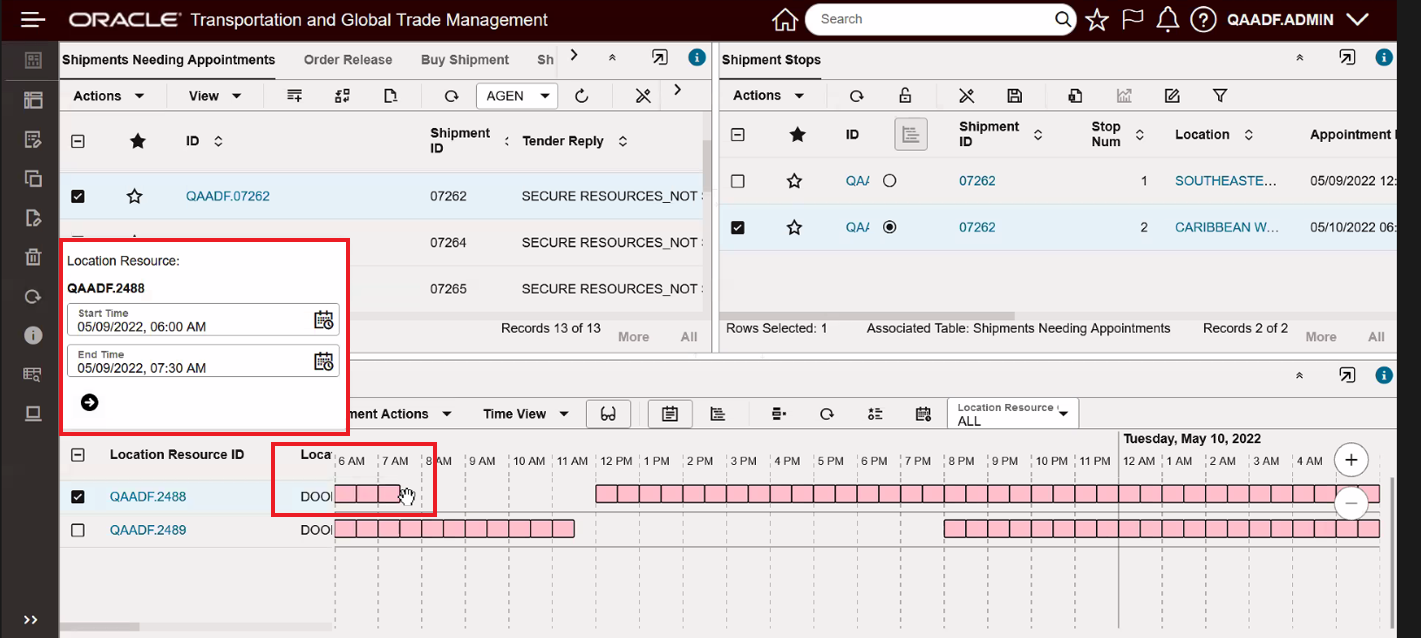Uncheck the QAADF.07262 shipment row checkbox

click(78, 196)
